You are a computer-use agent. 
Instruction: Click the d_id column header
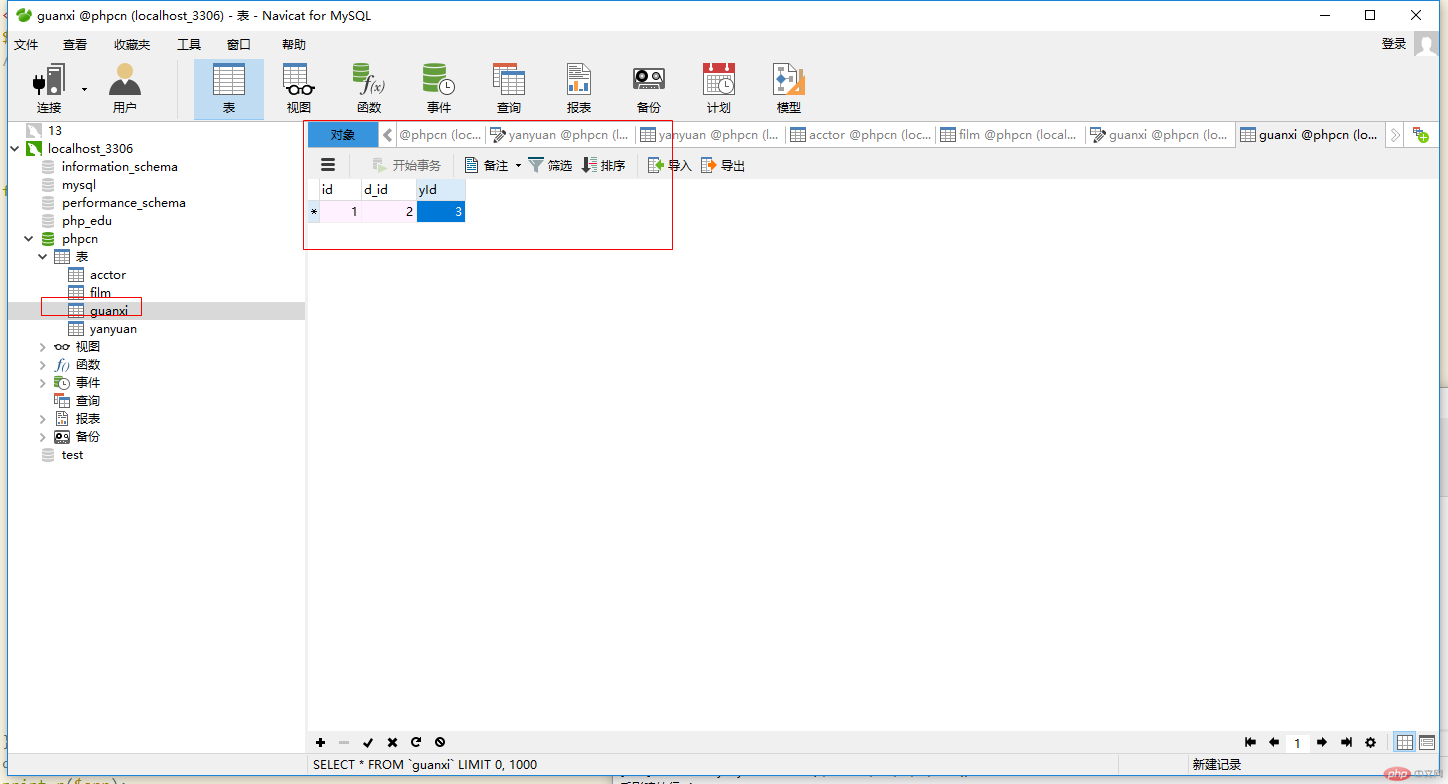pos(388,189)
